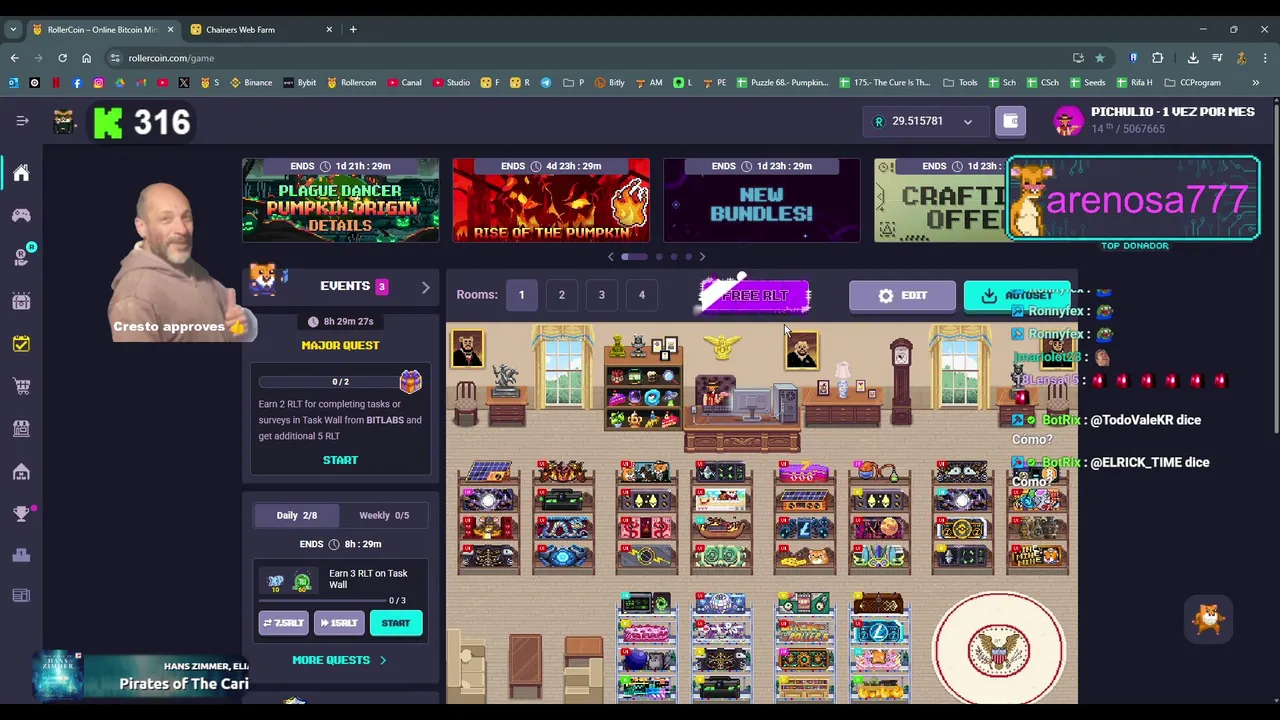Open the News newspaper sidebar icon
Screen dimensions: 1280x720
(21, 596)
